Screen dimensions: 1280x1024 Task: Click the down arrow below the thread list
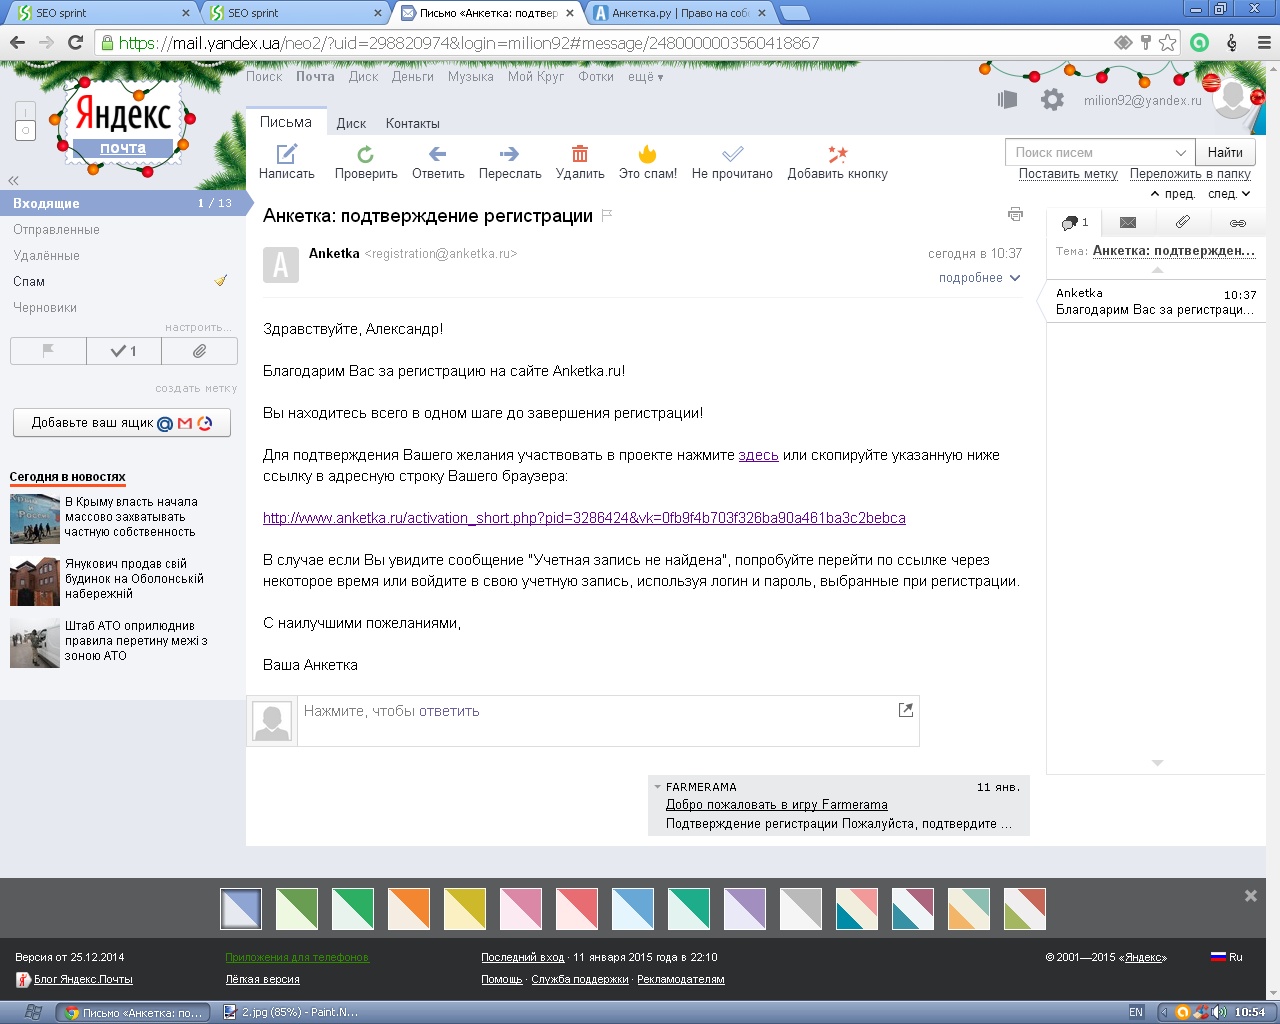coord(1157,763)
